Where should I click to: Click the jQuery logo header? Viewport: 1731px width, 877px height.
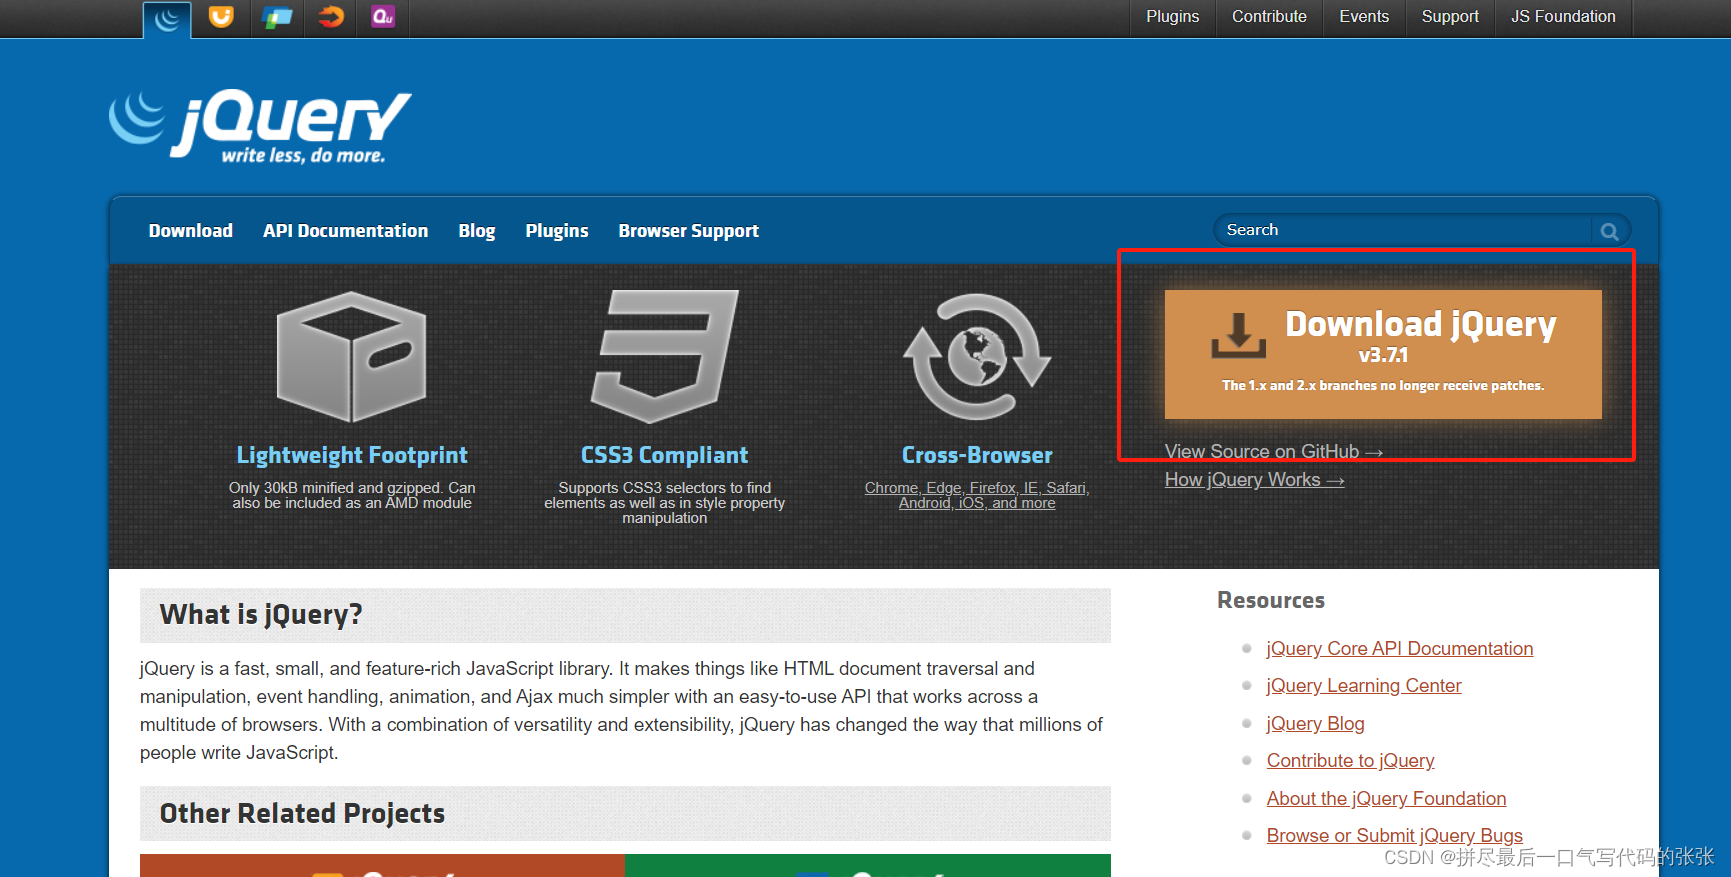(x=260, y=126)
